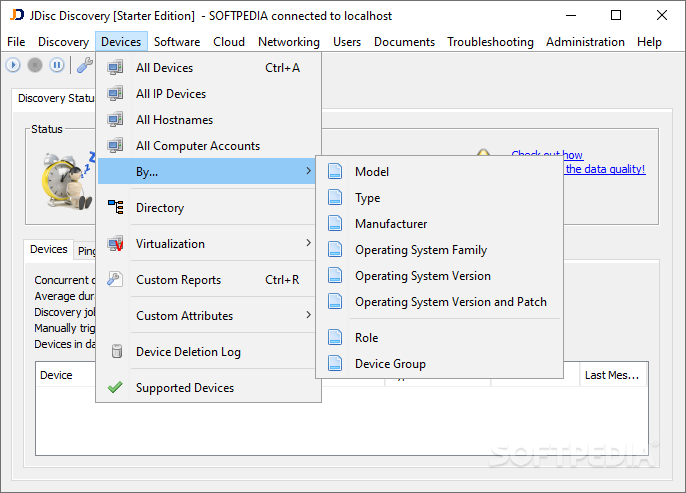This screenshot has width=686, height=493.
Task: Choose Operating System Family
Action: (439, 249)
